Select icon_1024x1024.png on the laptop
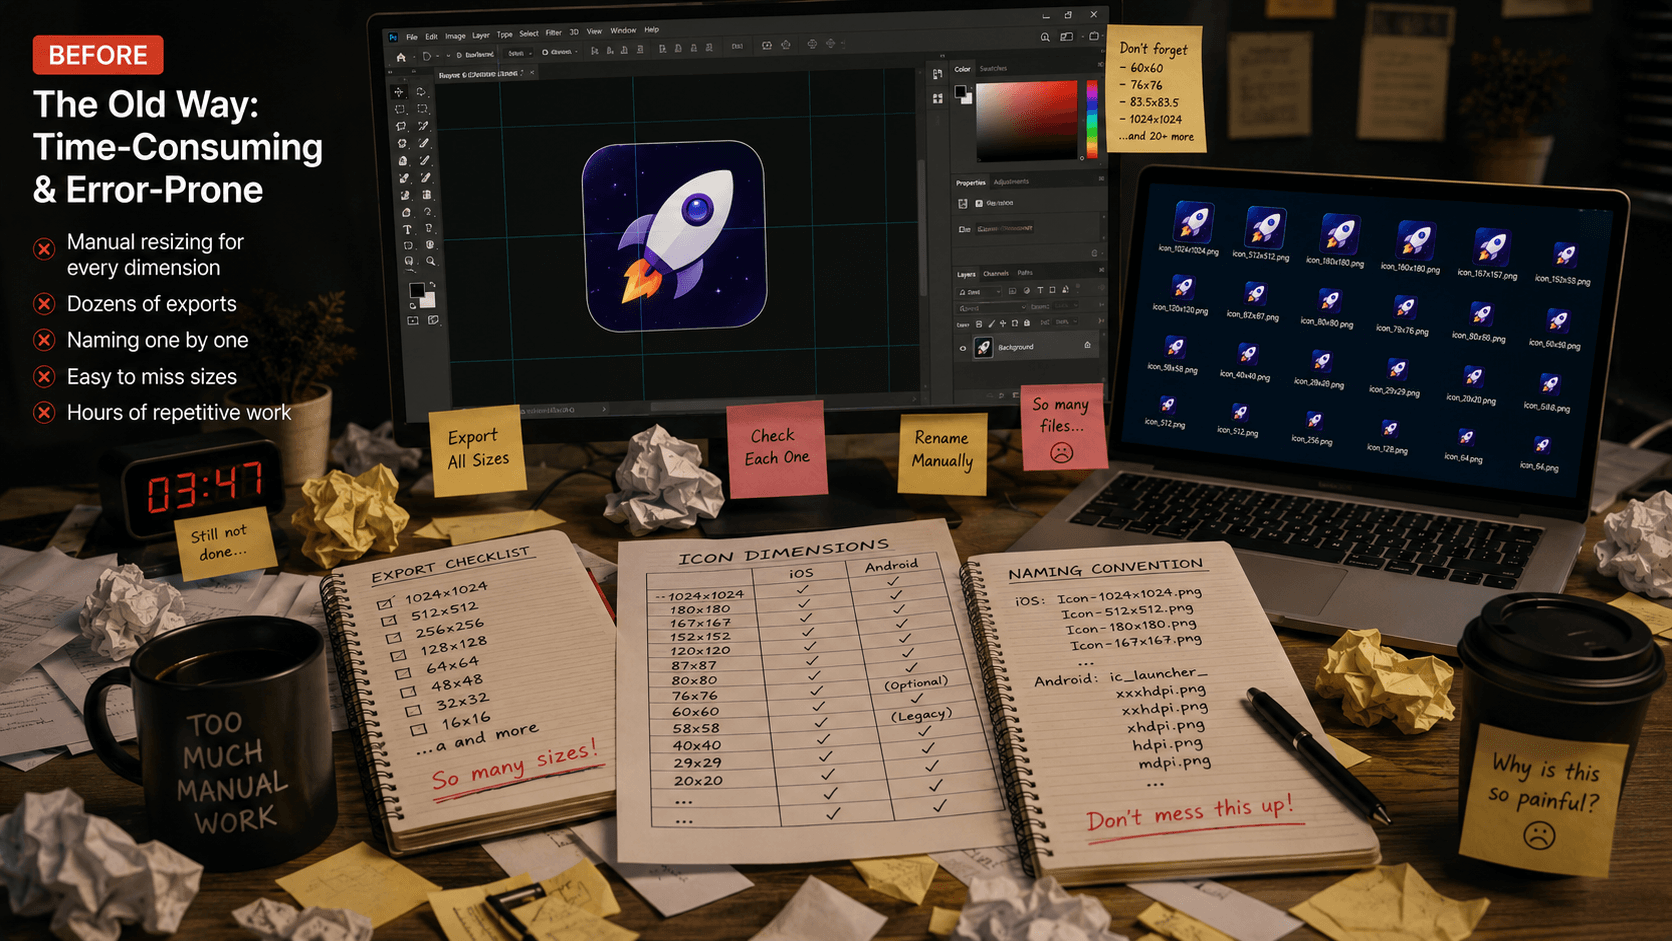Image resolution: width=1672 pixels, height=941 pixels. (1191, 229)
